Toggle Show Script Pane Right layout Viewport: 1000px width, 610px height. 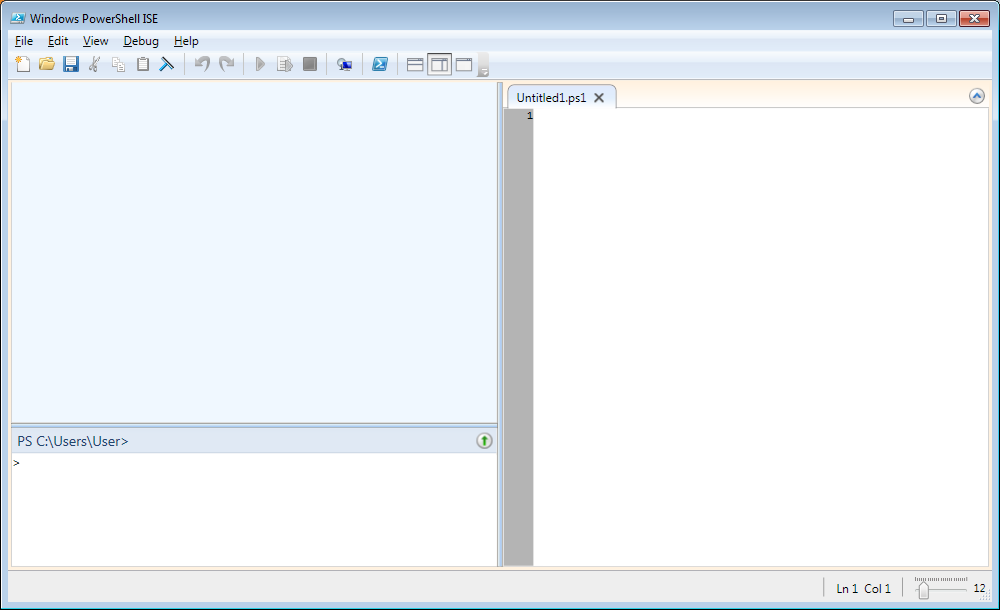tap(440, 63)
